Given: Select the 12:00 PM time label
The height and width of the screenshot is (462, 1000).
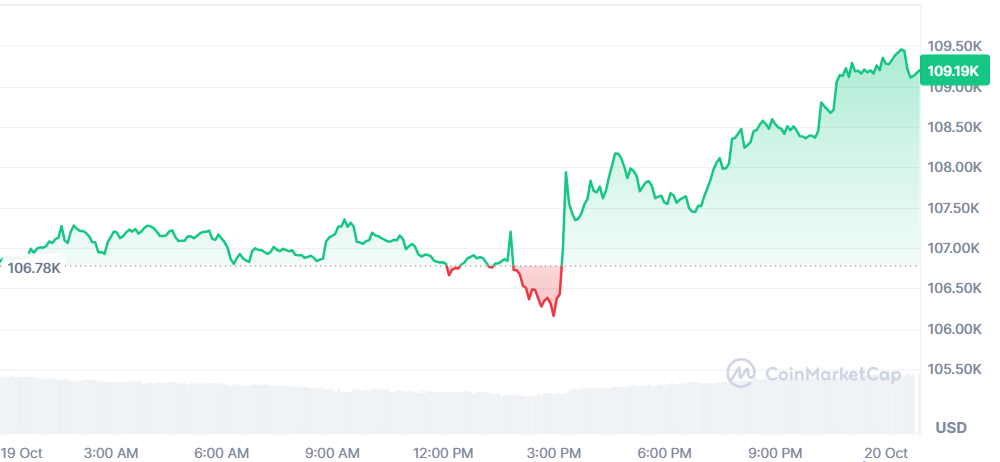Looking at the screenshot, I should click(x=443, y=453).
